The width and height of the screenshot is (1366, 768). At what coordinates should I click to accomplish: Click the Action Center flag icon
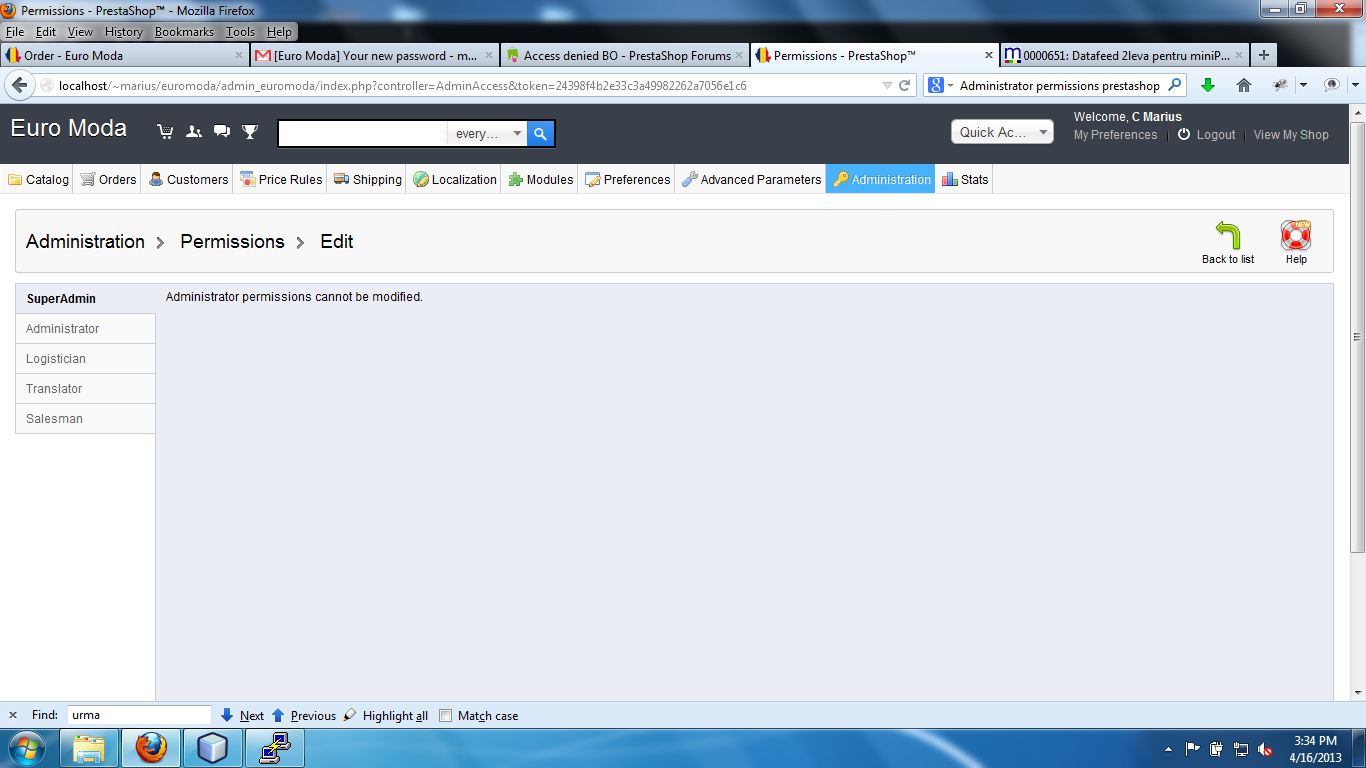point(1193,749)
